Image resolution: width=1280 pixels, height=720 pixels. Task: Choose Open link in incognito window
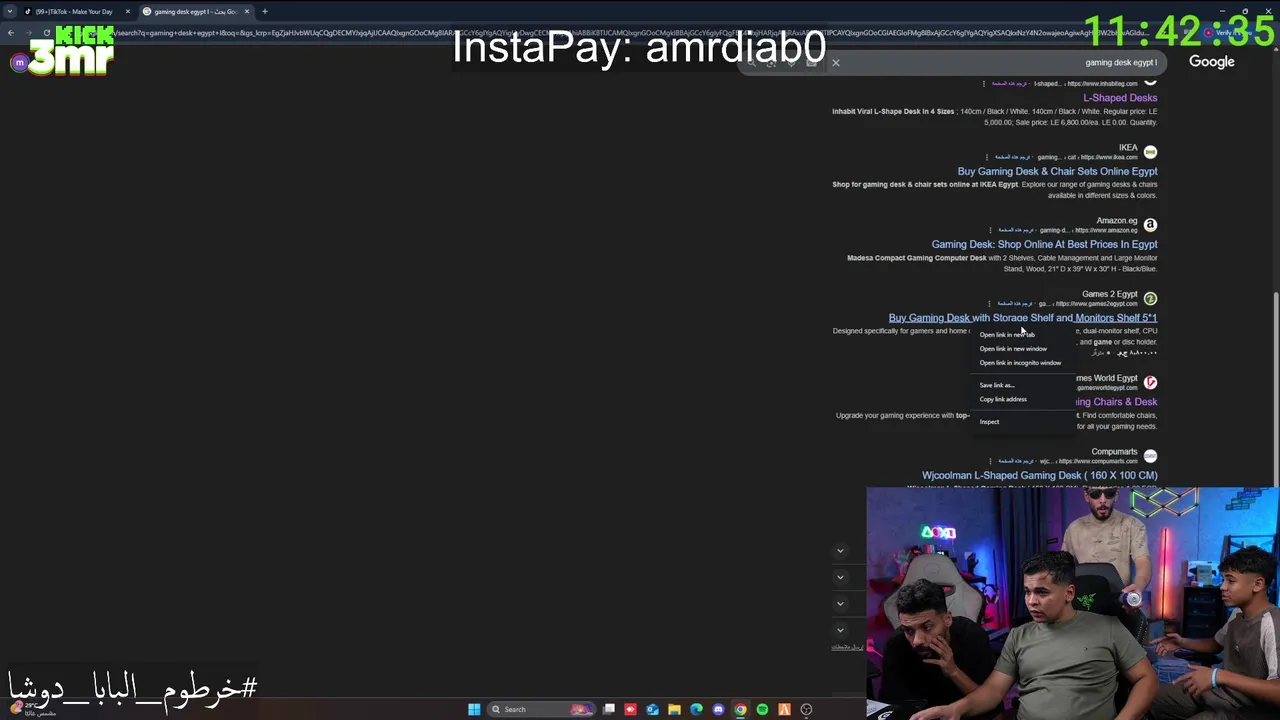click(x=1022, y=363)
